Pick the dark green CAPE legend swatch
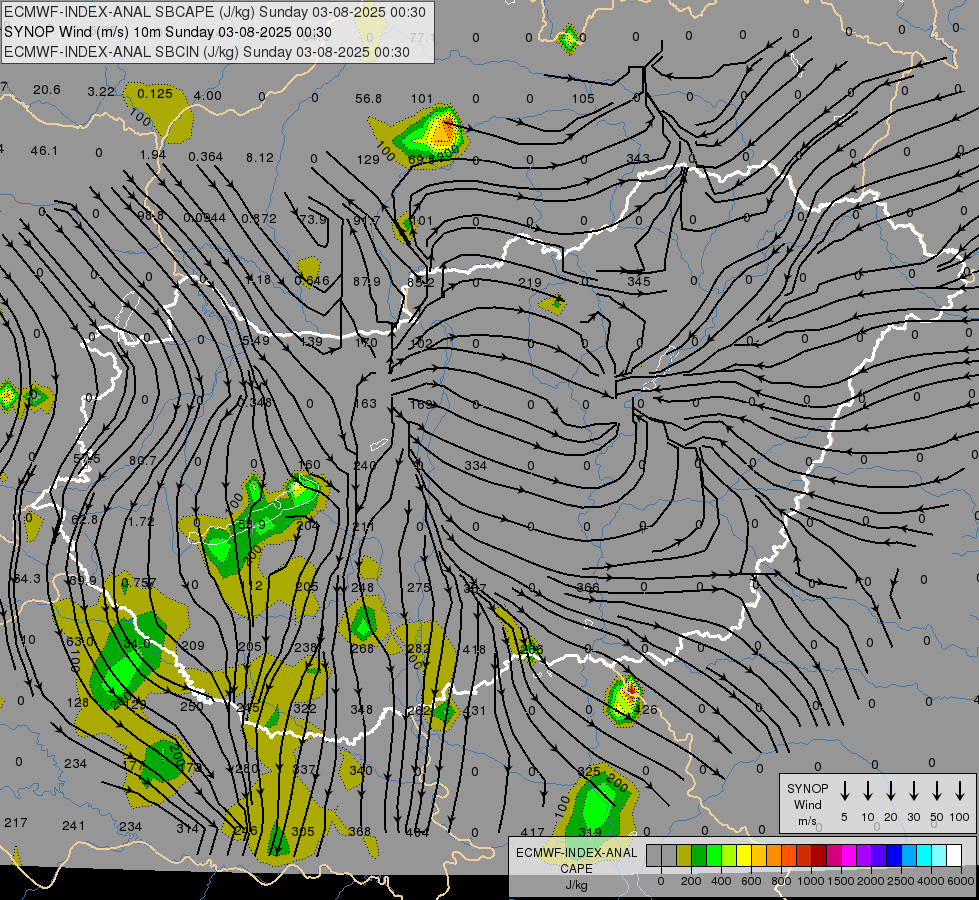Image resolution: width=979 pixels, height=900 pixels. tap(699, 856)
